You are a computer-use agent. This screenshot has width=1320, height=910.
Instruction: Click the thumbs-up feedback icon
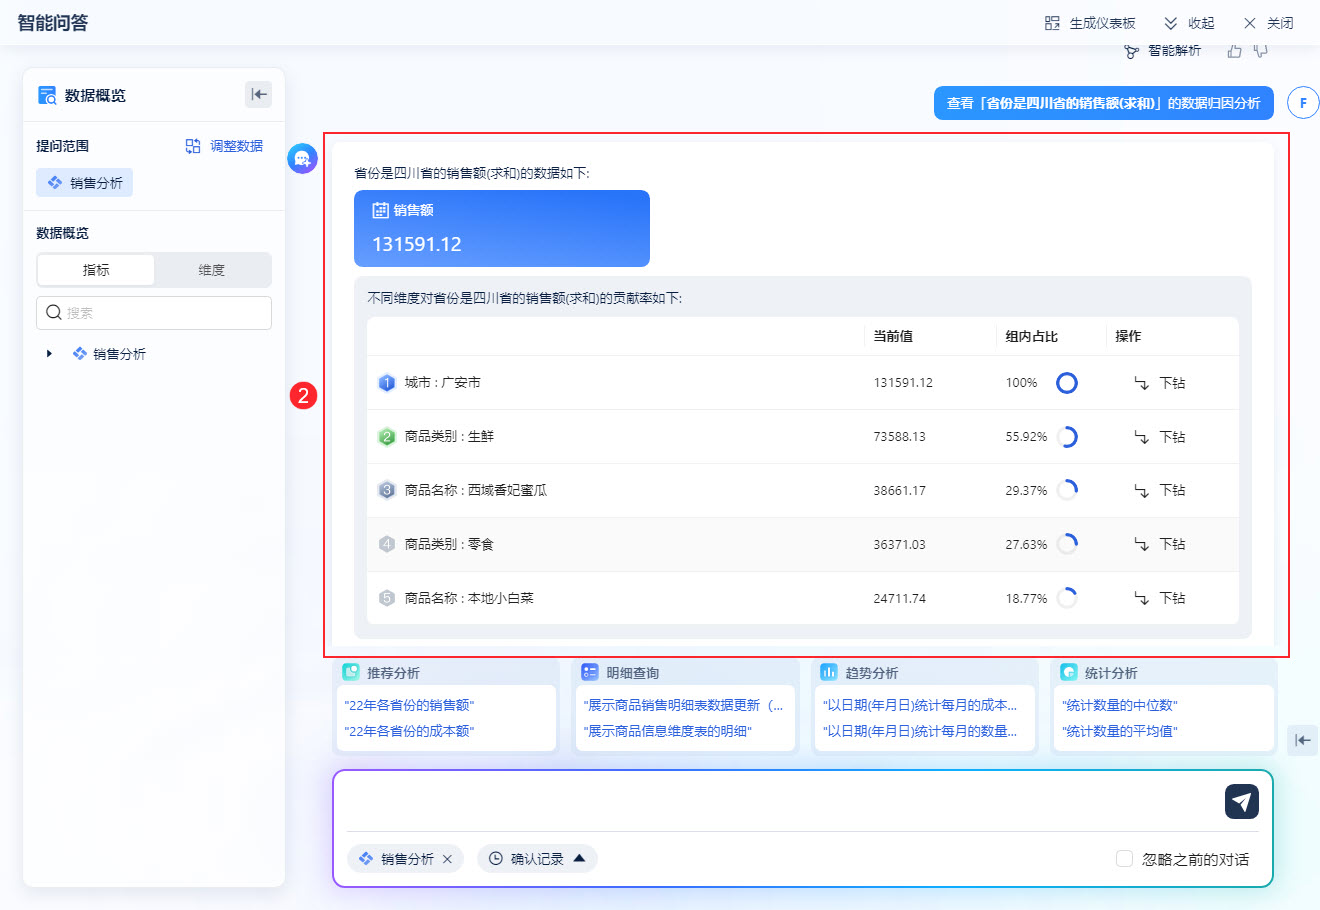(1234, 50)
